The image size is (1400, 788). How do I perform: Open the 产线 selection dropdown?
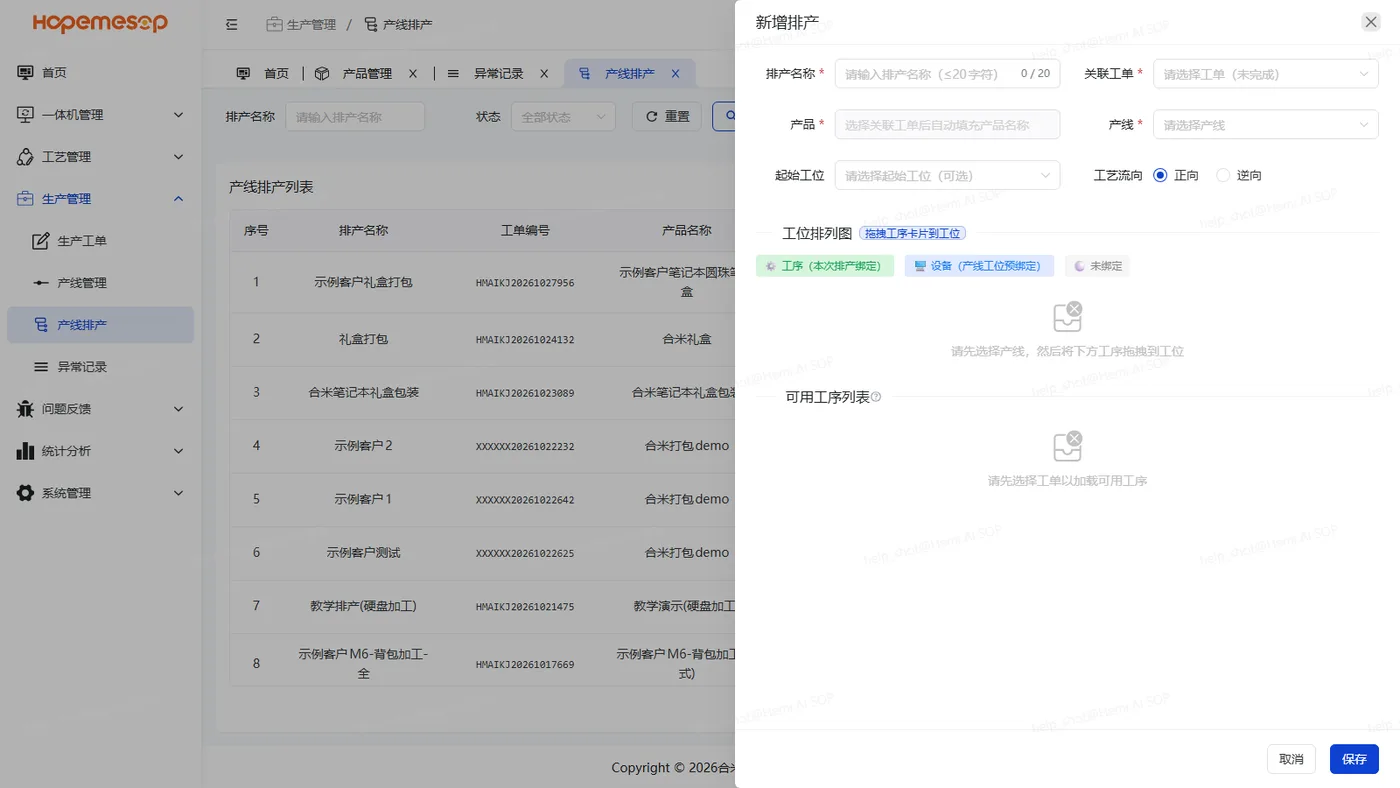coord(1266,125)
